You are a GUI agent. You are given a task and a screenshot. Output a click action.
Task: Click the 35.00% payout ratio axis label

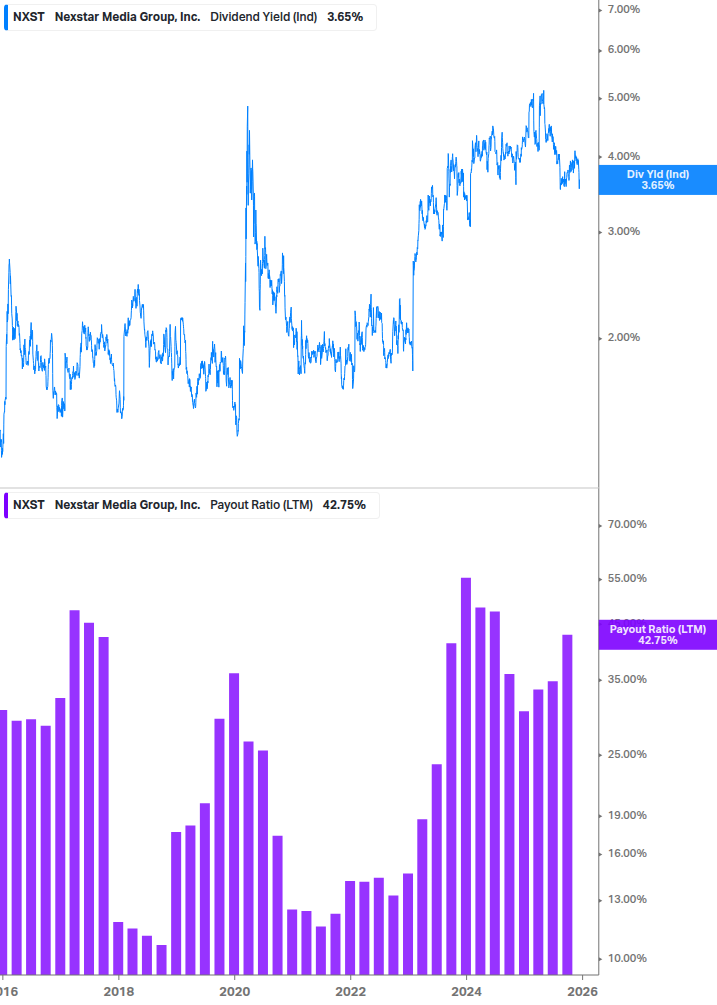click(x=627, y=679)
